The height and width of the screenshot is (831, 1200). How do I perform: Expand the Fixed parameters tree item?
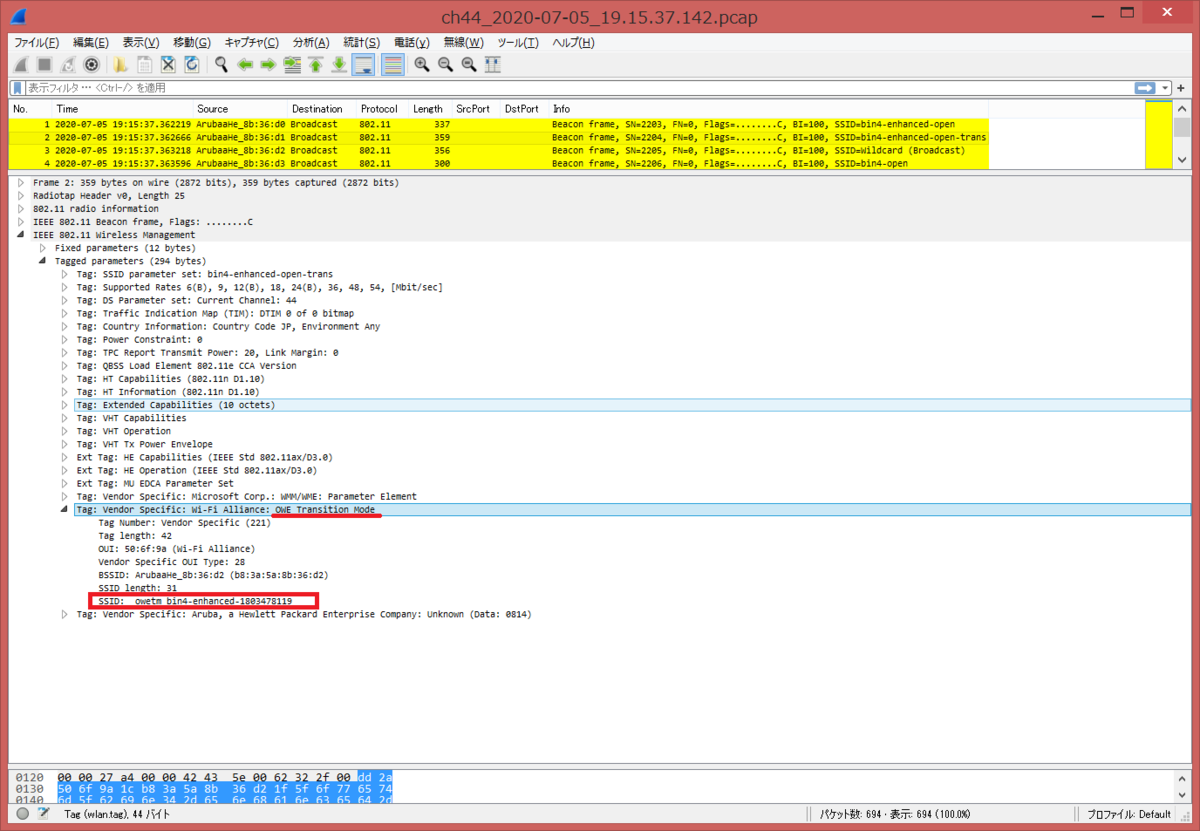pos(43,248)
